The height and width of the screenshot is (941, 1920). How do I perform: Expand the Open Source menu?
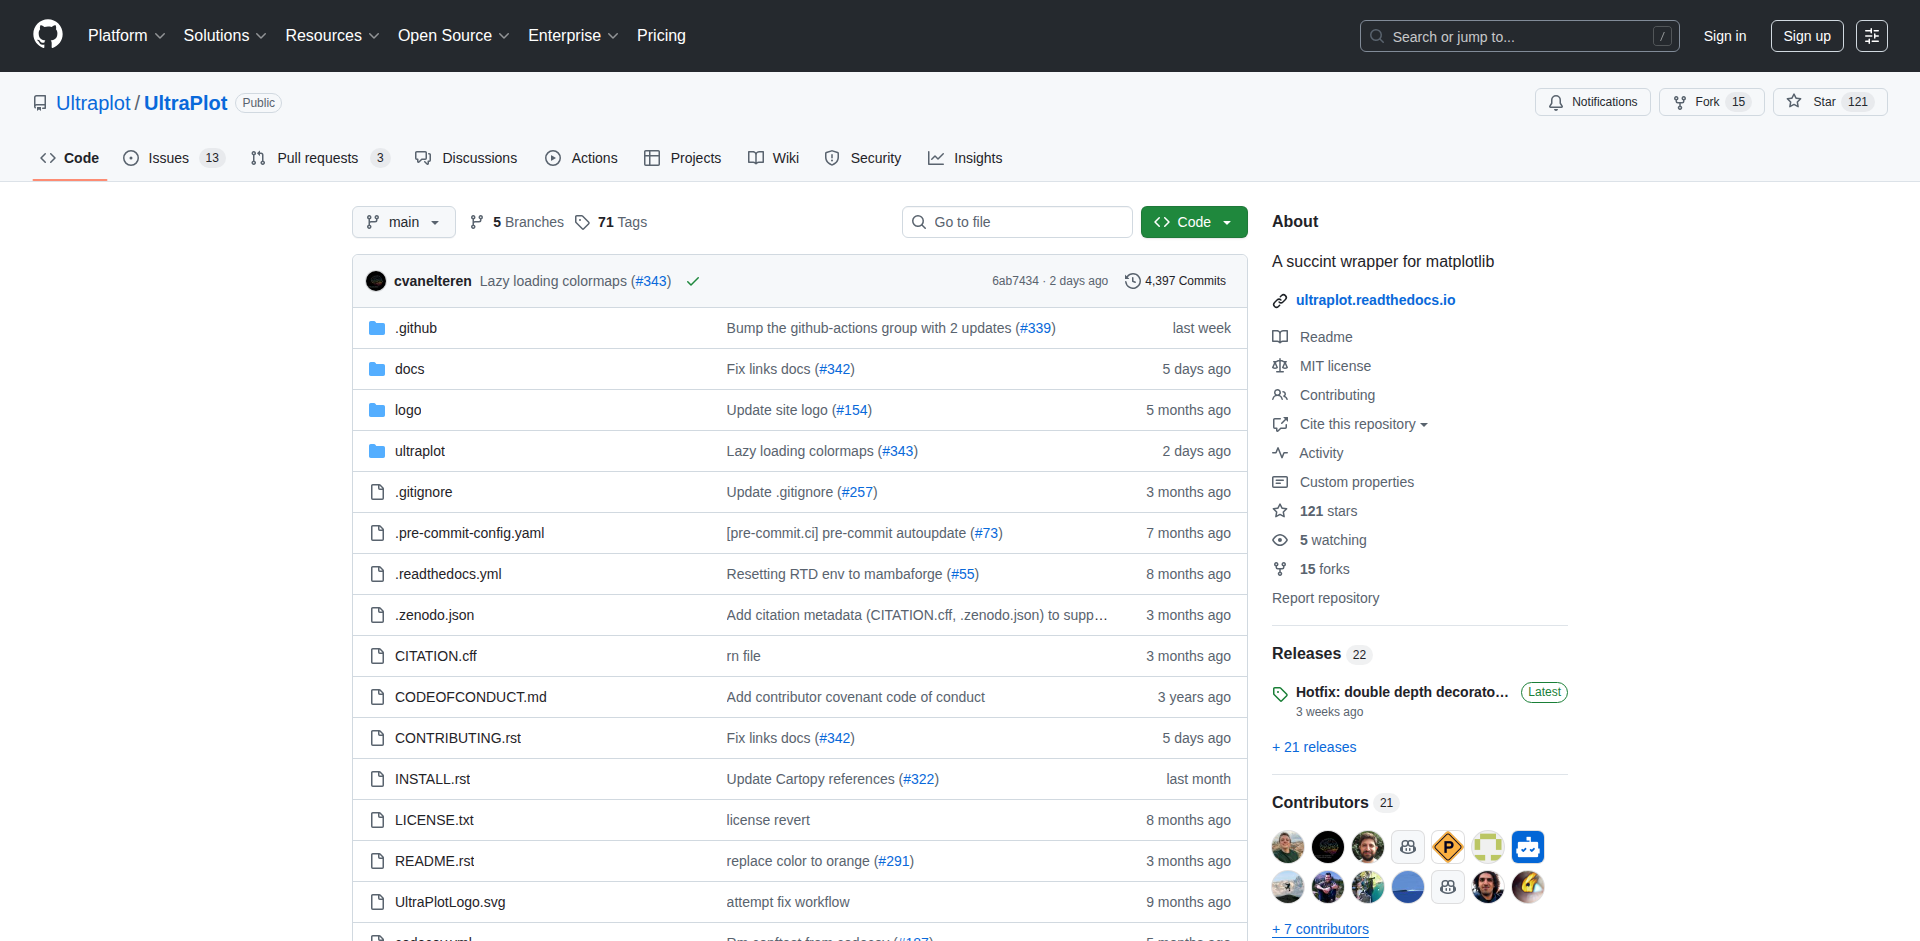coord(453,36)
